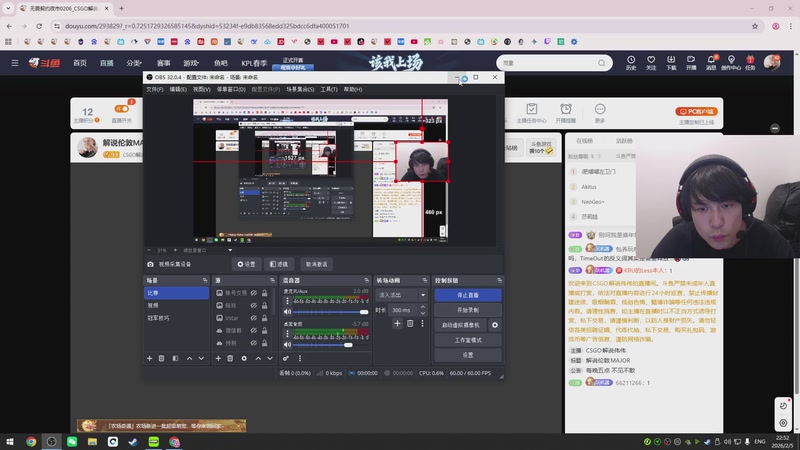800x450 pixels.
Task: Open 设置 in the Controls panel
Action: [x=468, y=355]
